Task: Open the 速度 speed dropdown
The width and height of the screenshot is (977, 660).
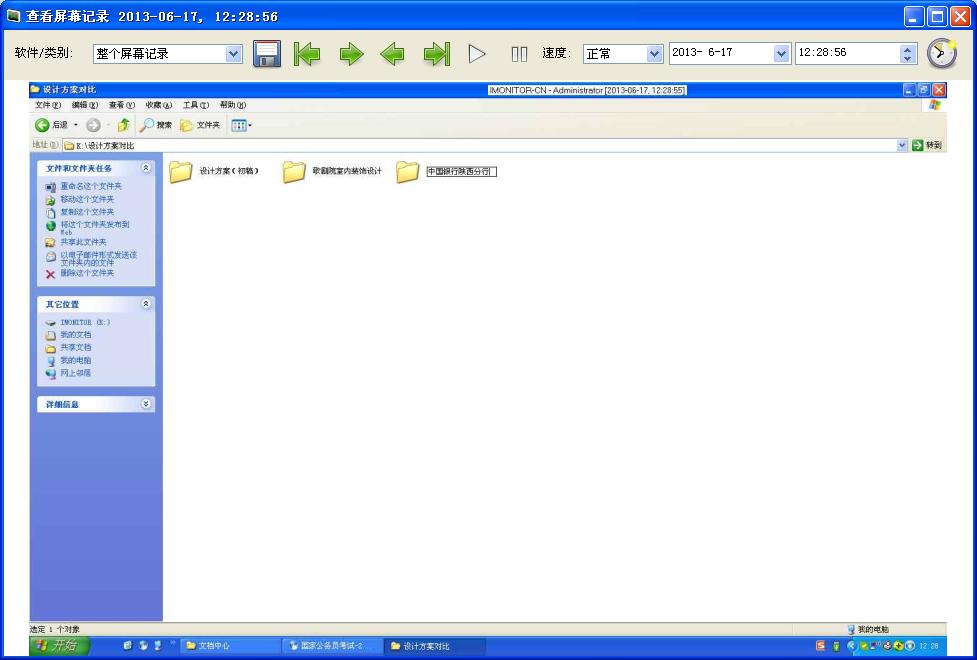Action: [654, 54]
